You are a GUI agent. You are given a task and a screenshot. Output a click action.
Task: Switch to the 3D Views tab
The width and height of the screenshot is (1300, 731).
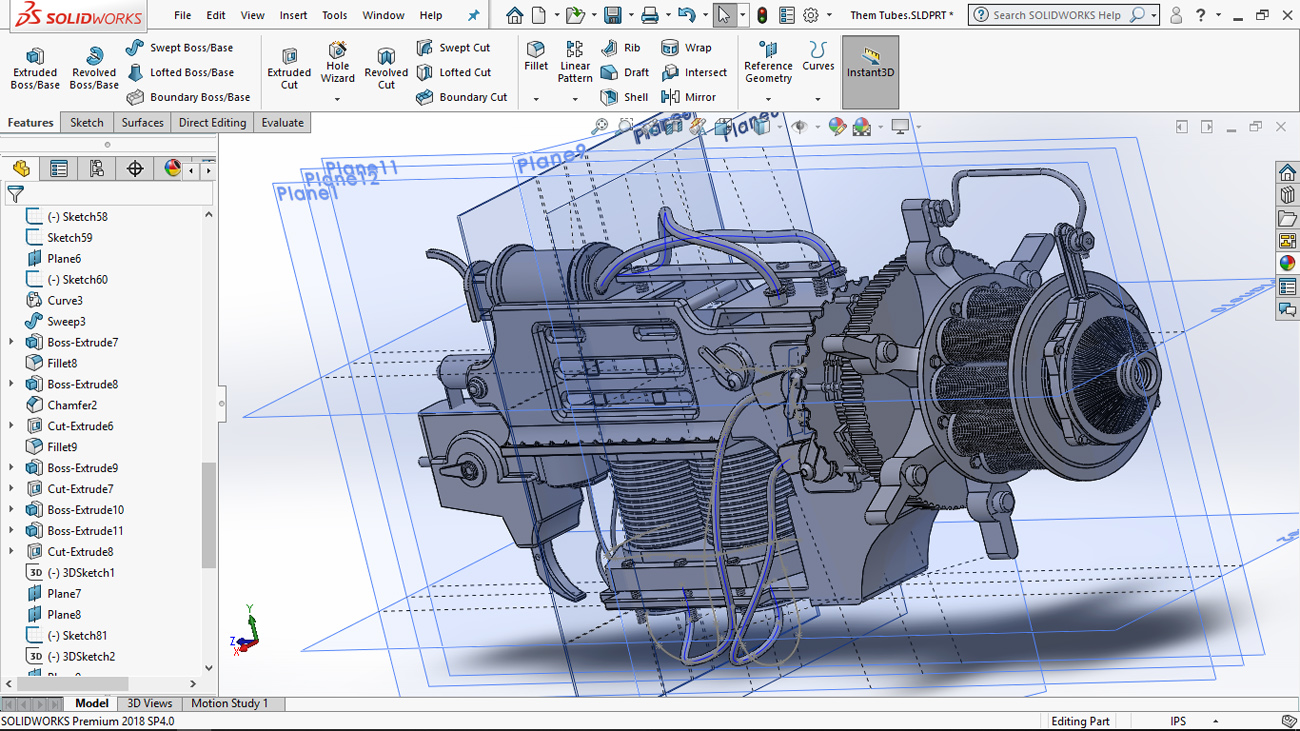[x=150, y=703]
